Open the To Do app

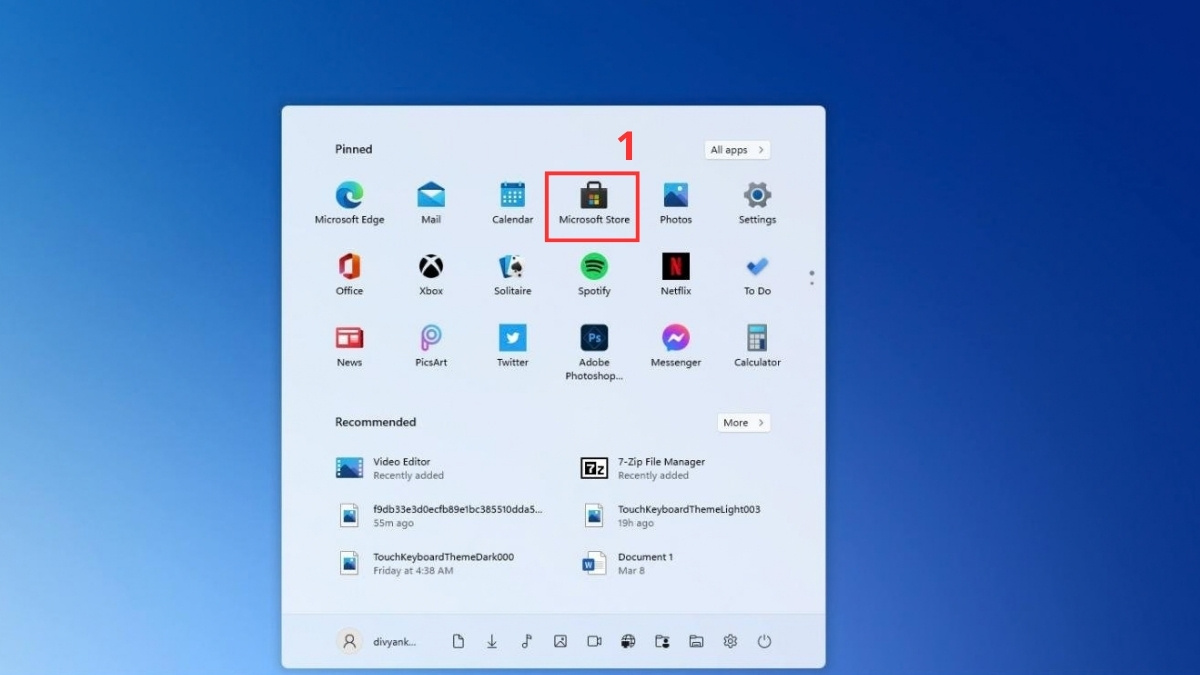point(757,274)
